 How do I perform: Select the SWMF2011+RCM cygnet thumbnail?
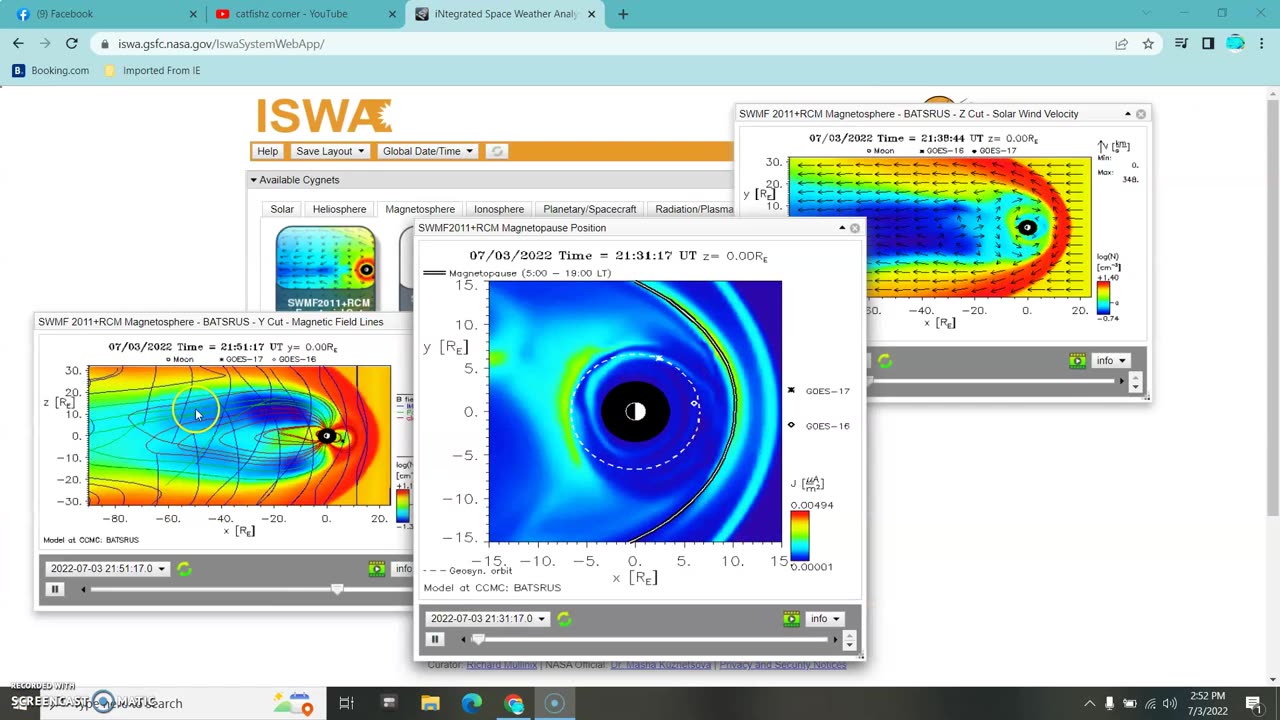[x=326, y=268]
